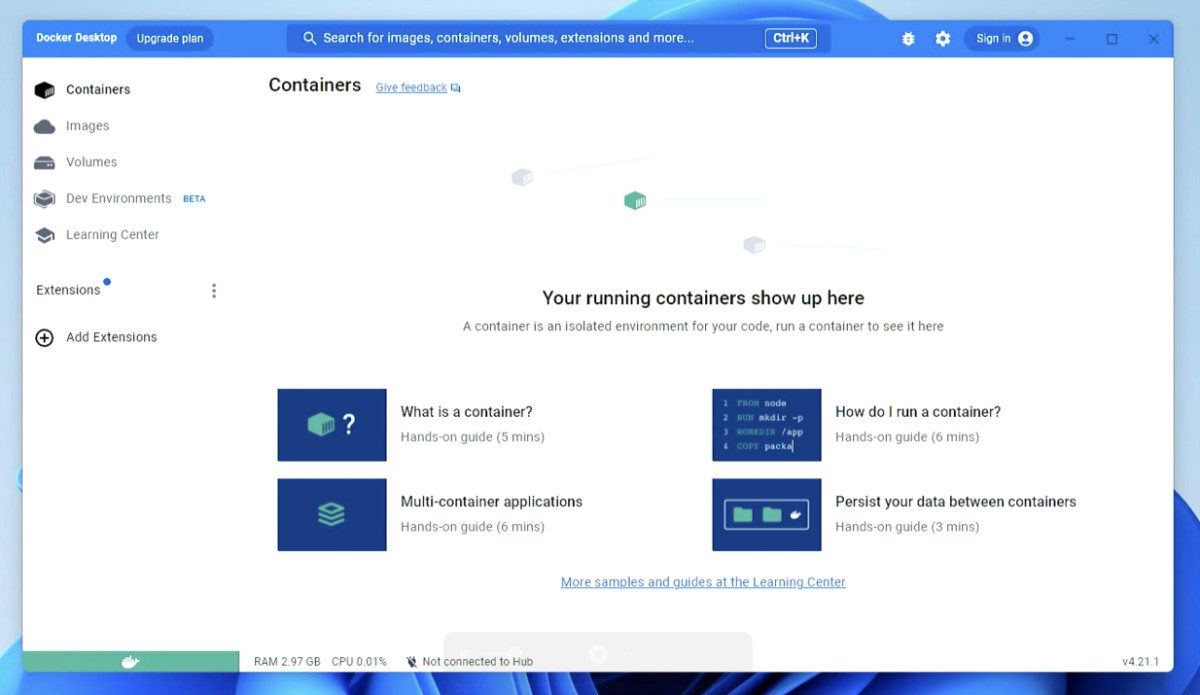Click the Volumes drive icon
The image size is (1200, 695).
point(44,162)
